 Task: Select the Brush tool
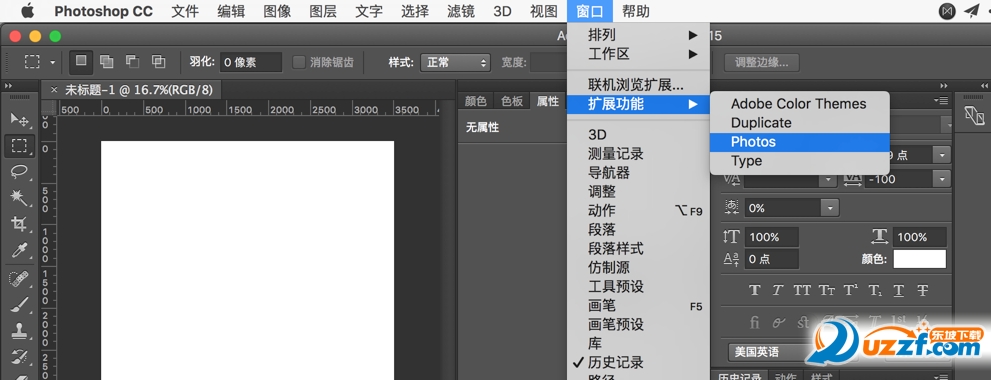[x=19, y=304]
